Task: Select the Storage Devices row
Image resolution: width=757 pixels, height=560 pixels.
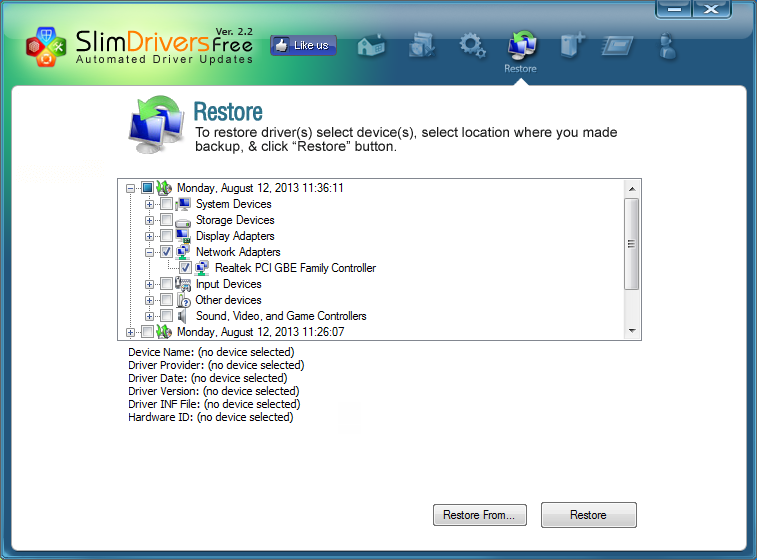Action: [x=235, y=220]
